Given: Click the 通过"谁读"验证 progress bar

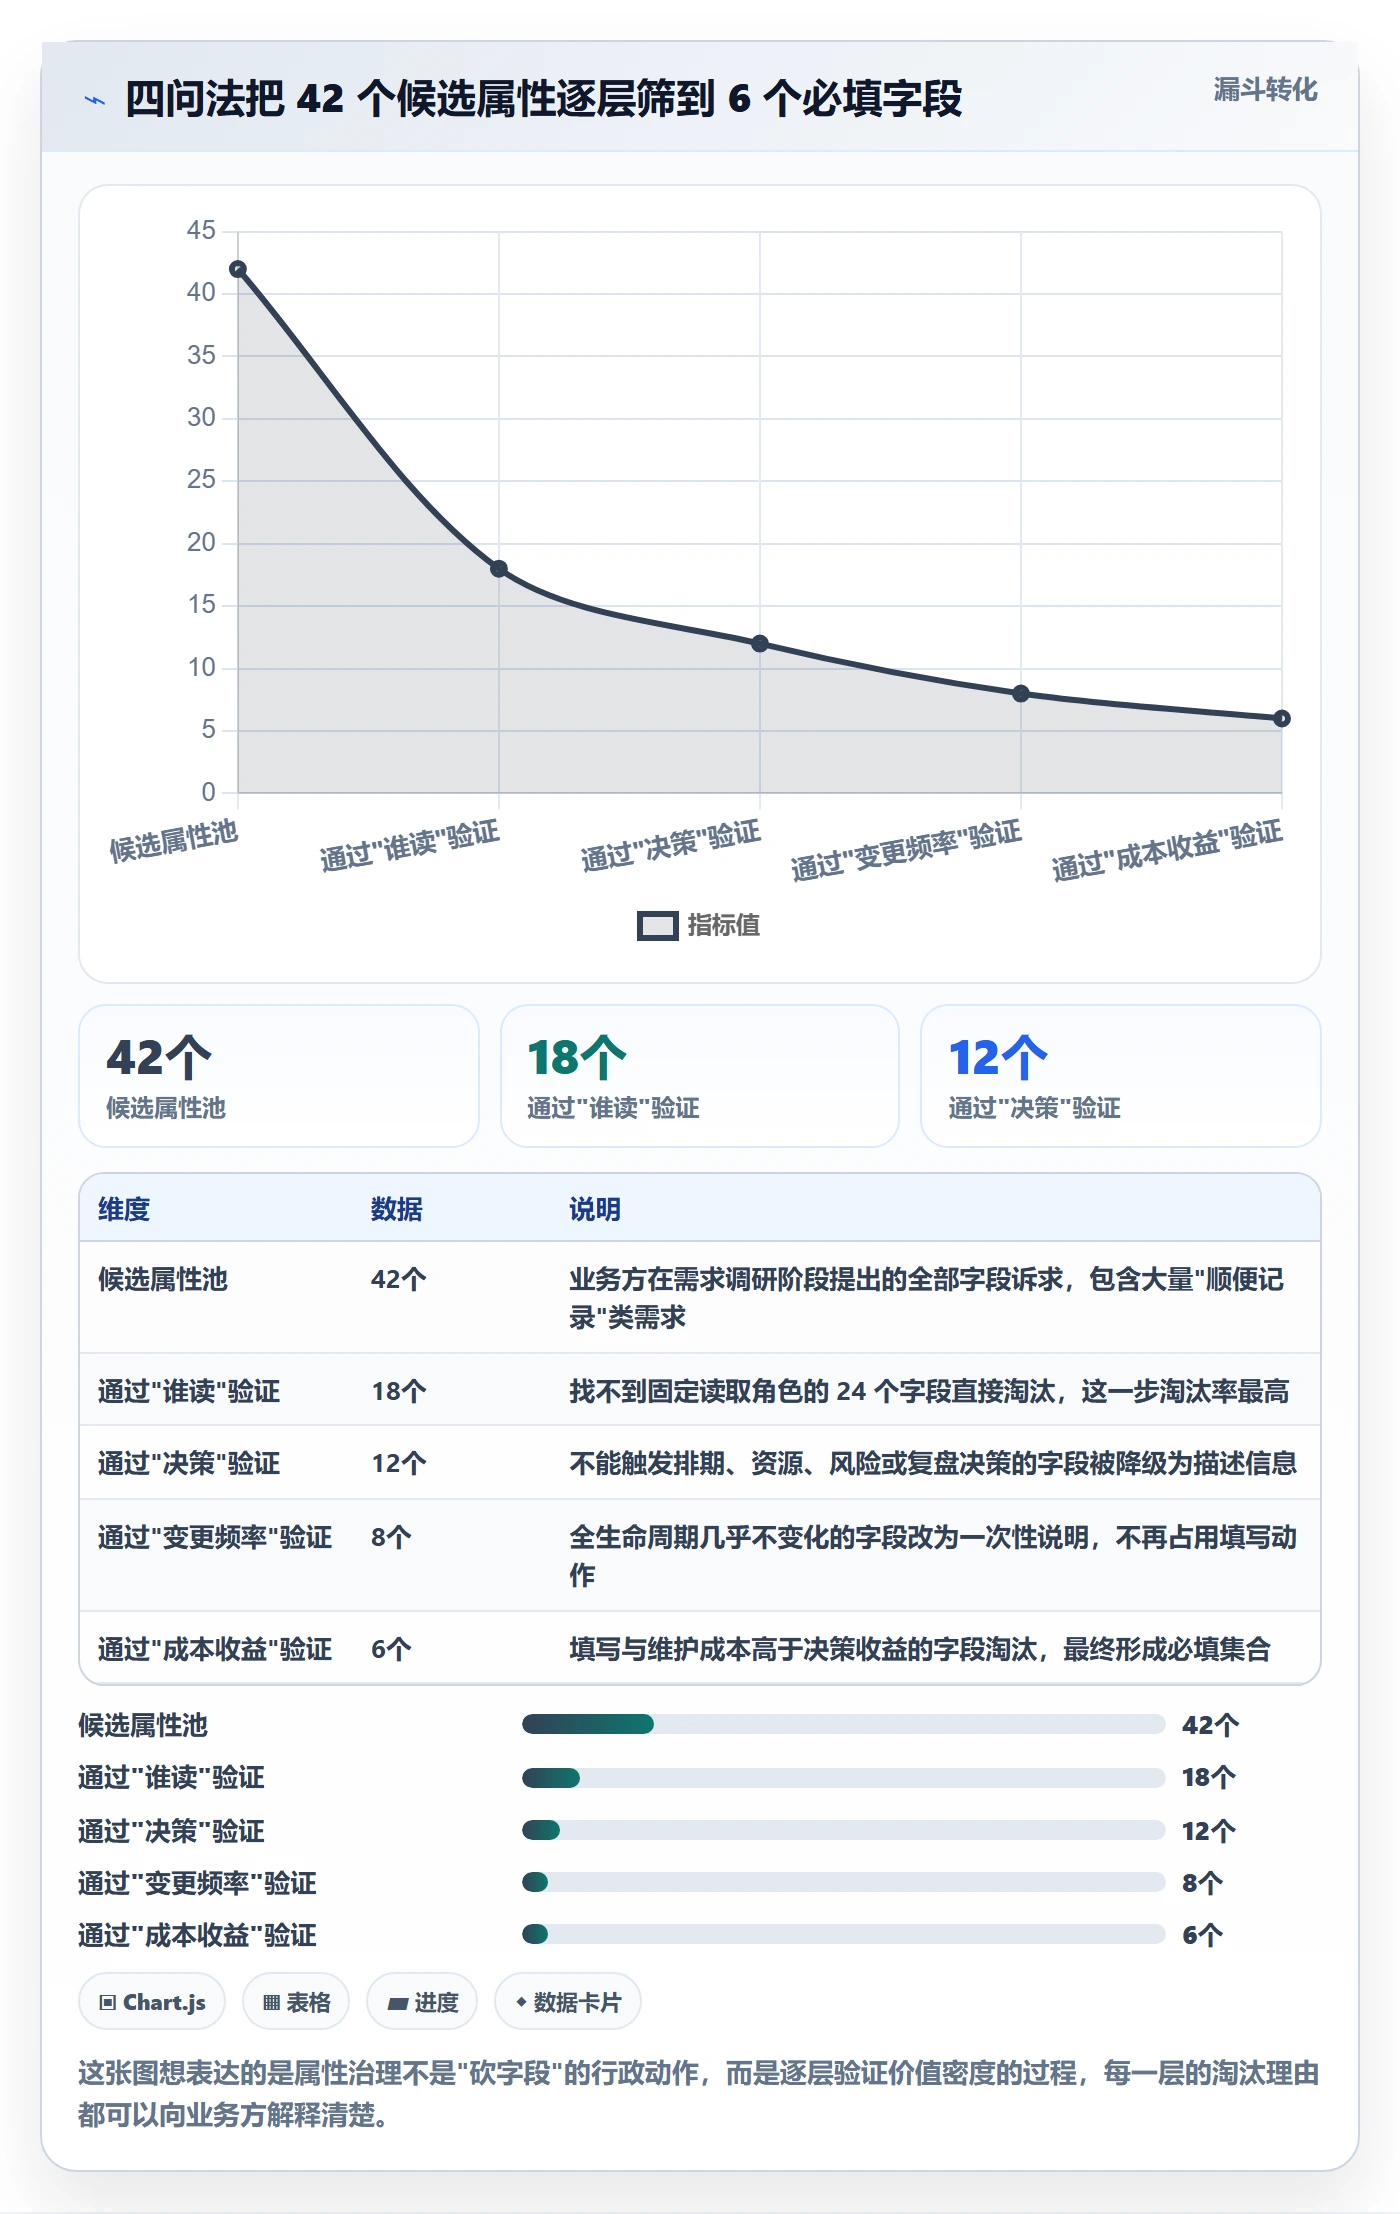Looking at the screenshot, I should click(843, 1778).
